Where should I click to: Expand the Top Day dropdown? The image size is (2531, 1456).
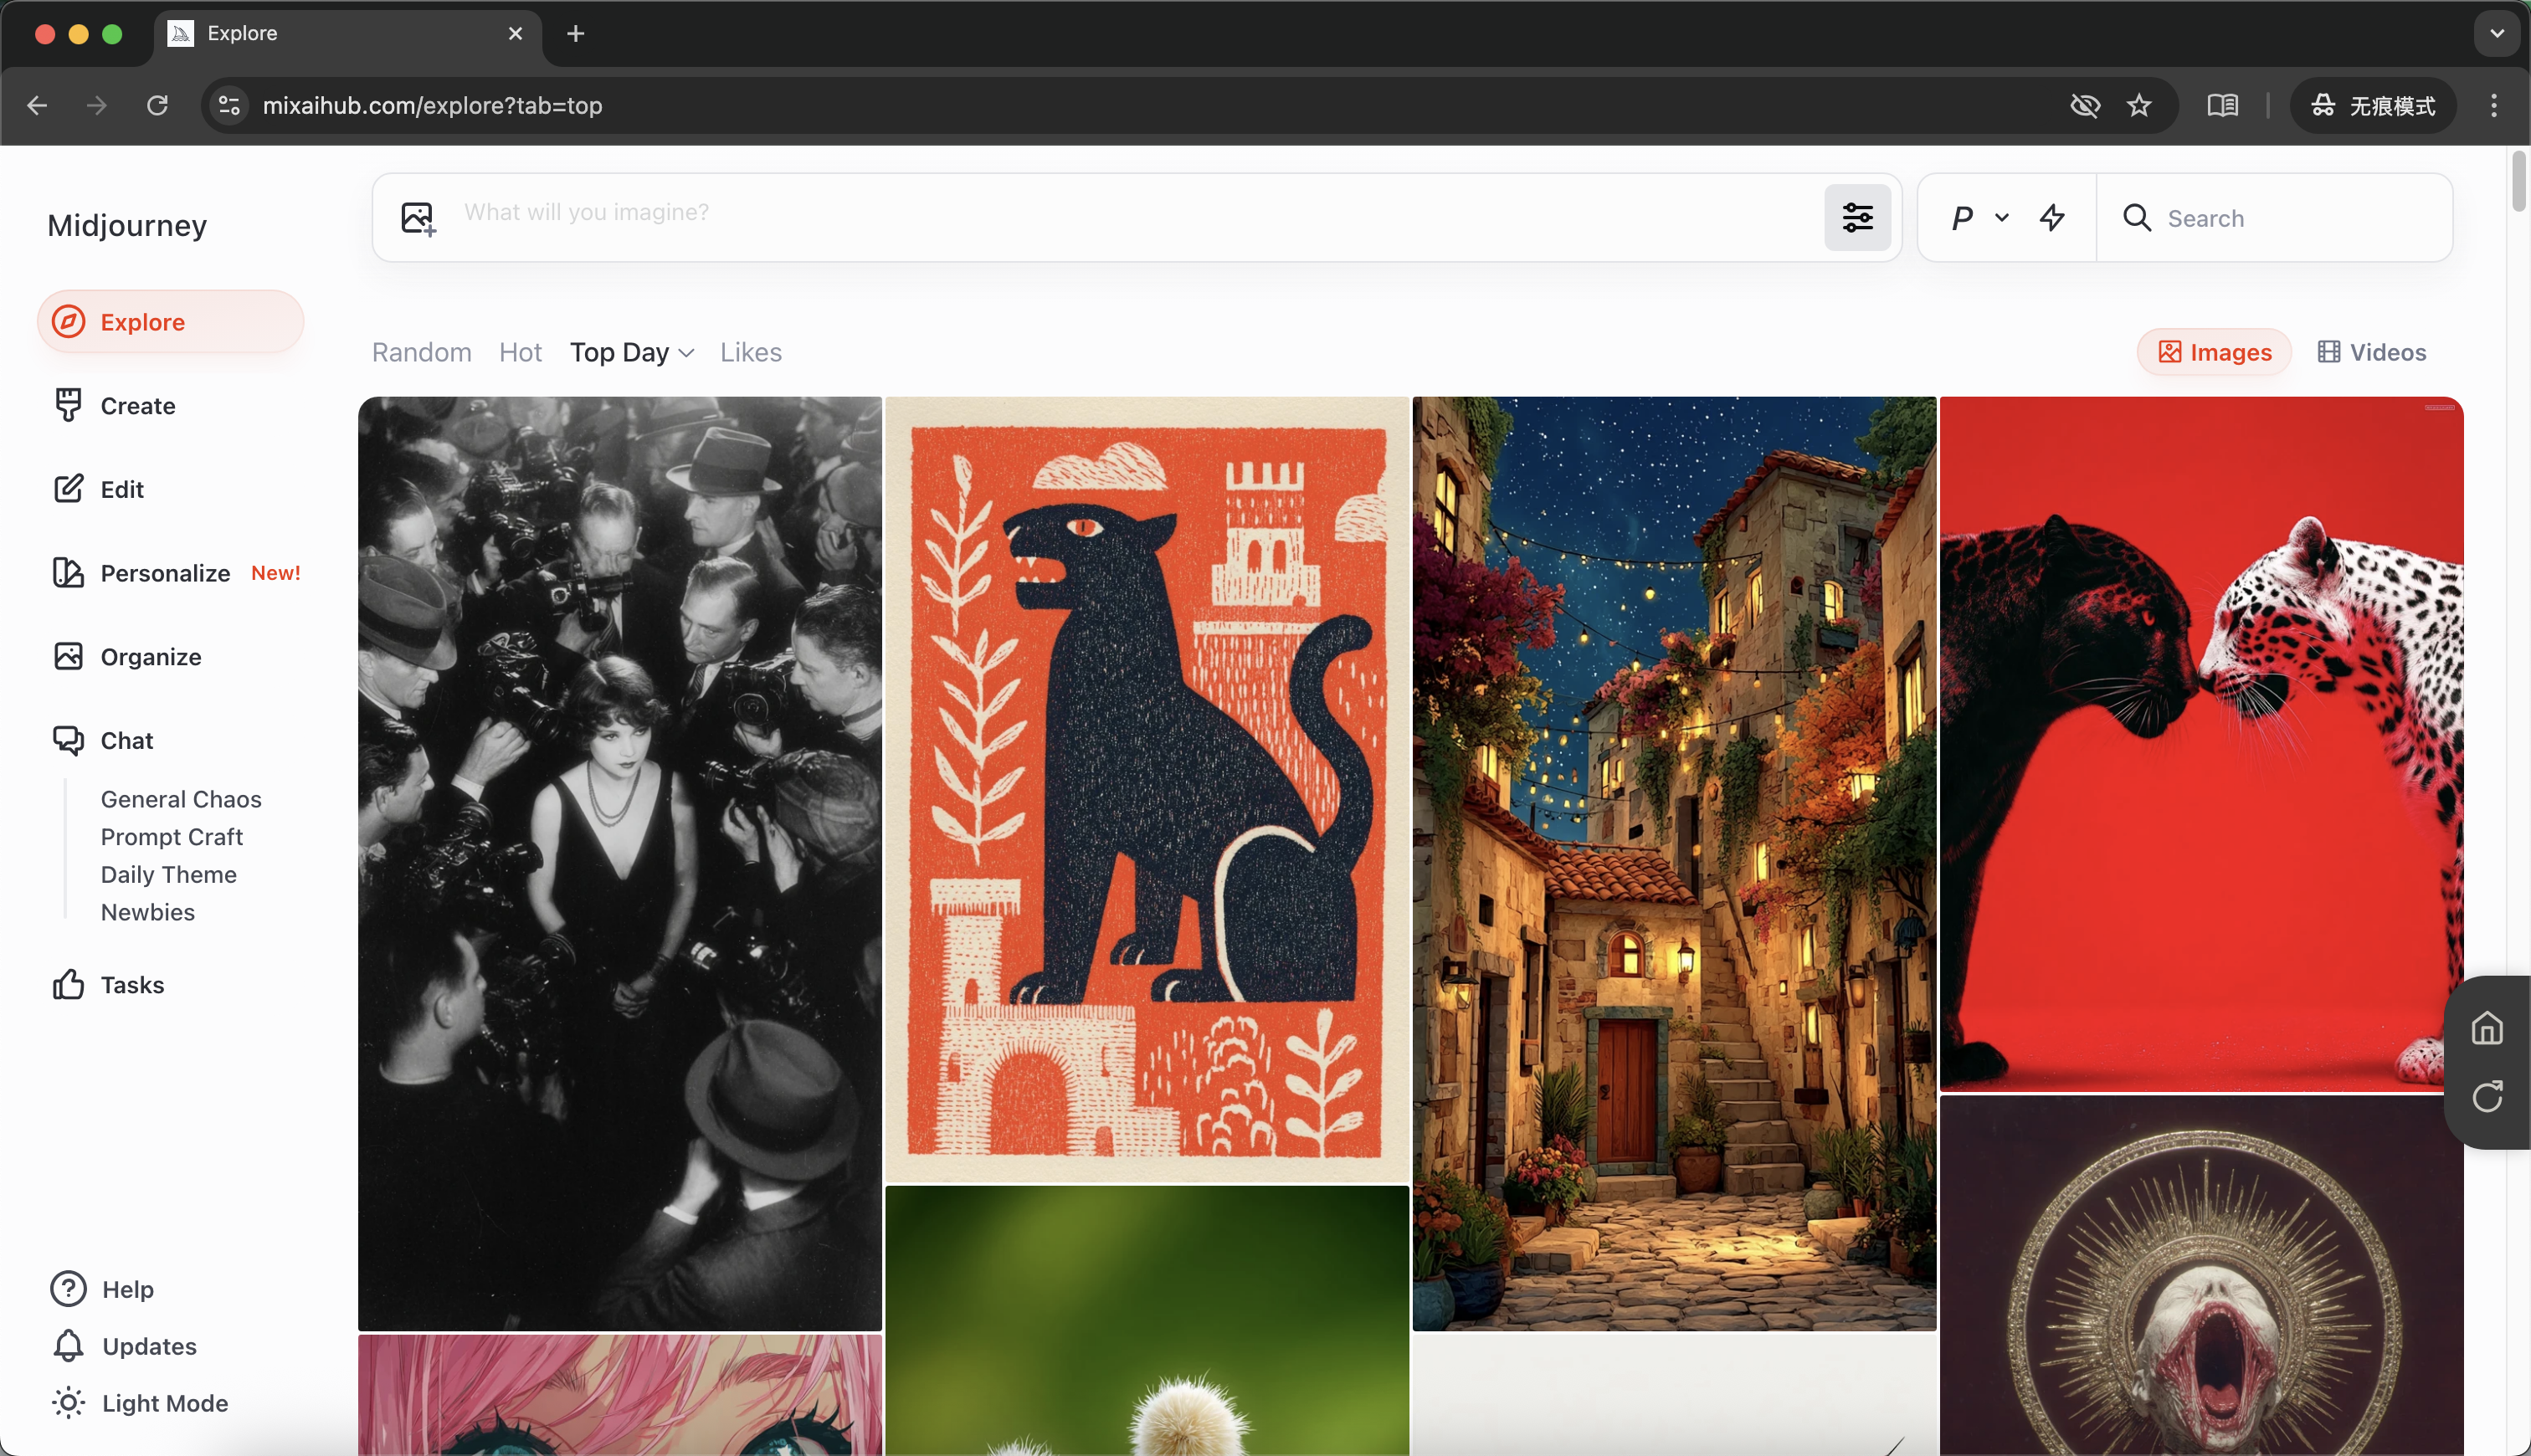point(631,352)
